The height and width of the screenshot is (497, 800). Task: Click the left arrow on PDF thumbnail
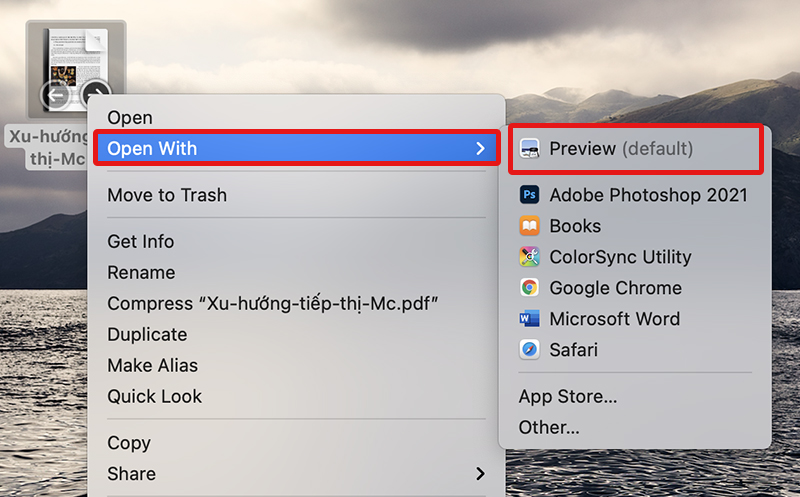[55, 95]
